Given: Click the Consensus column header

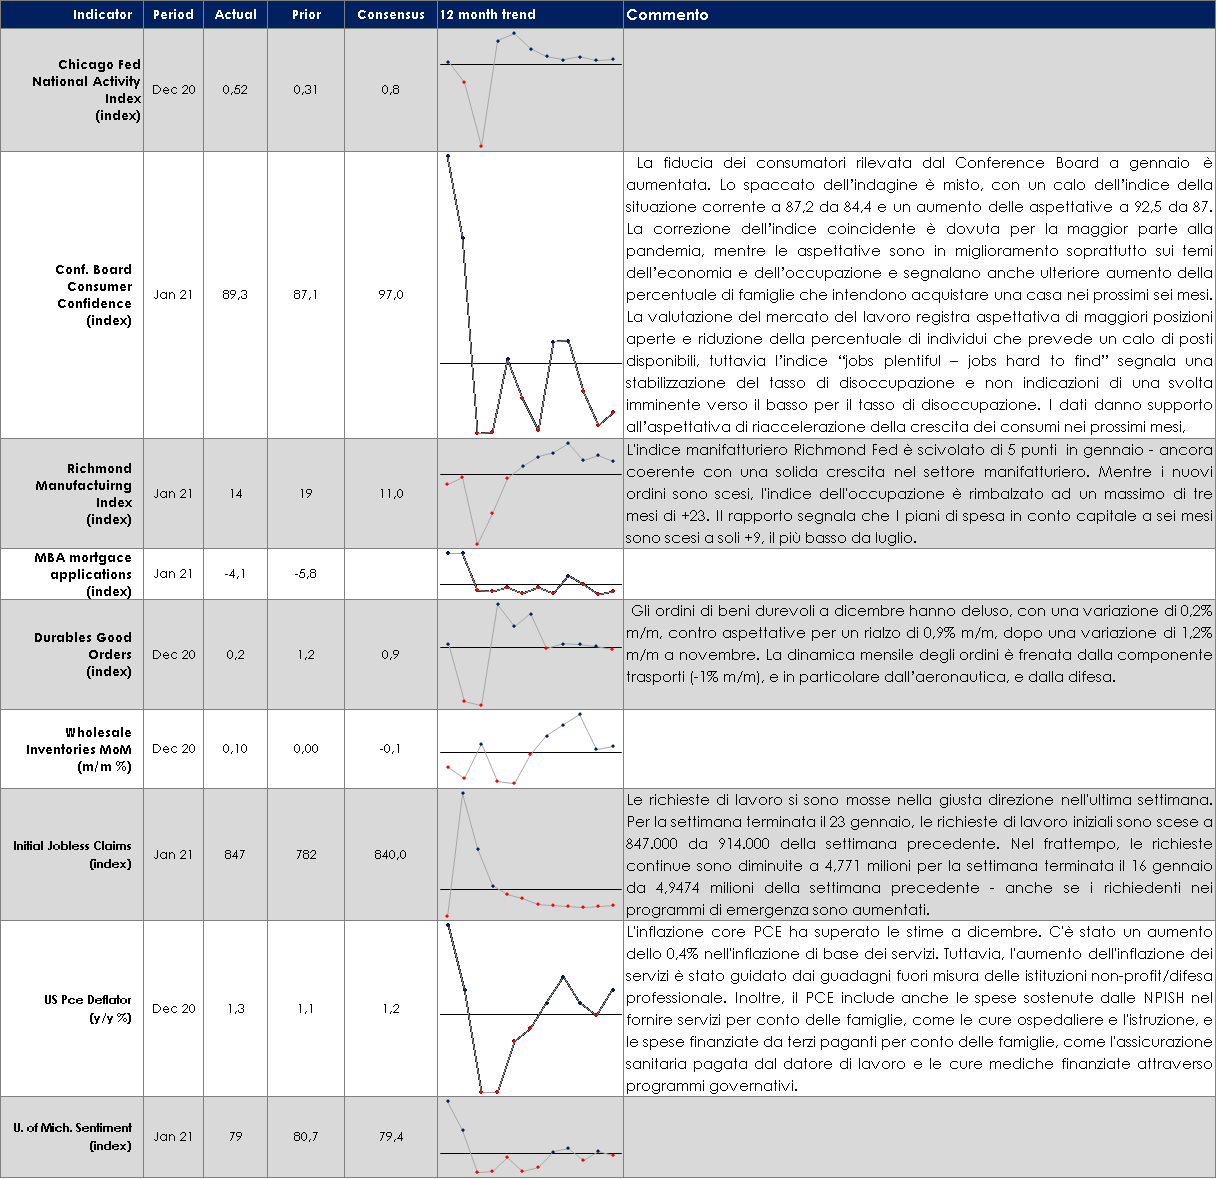Looking at the screenshot, I should click(391, 15).
